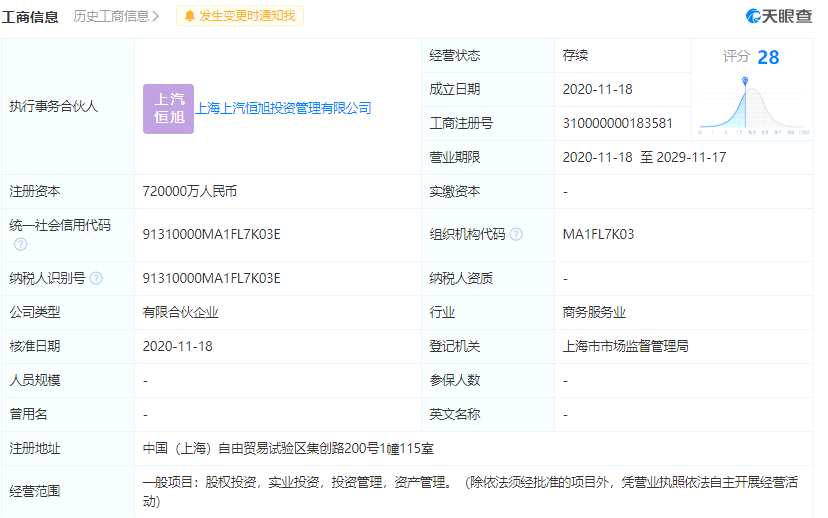
Task: Select industry value 商务服务业
Action: 594,312
